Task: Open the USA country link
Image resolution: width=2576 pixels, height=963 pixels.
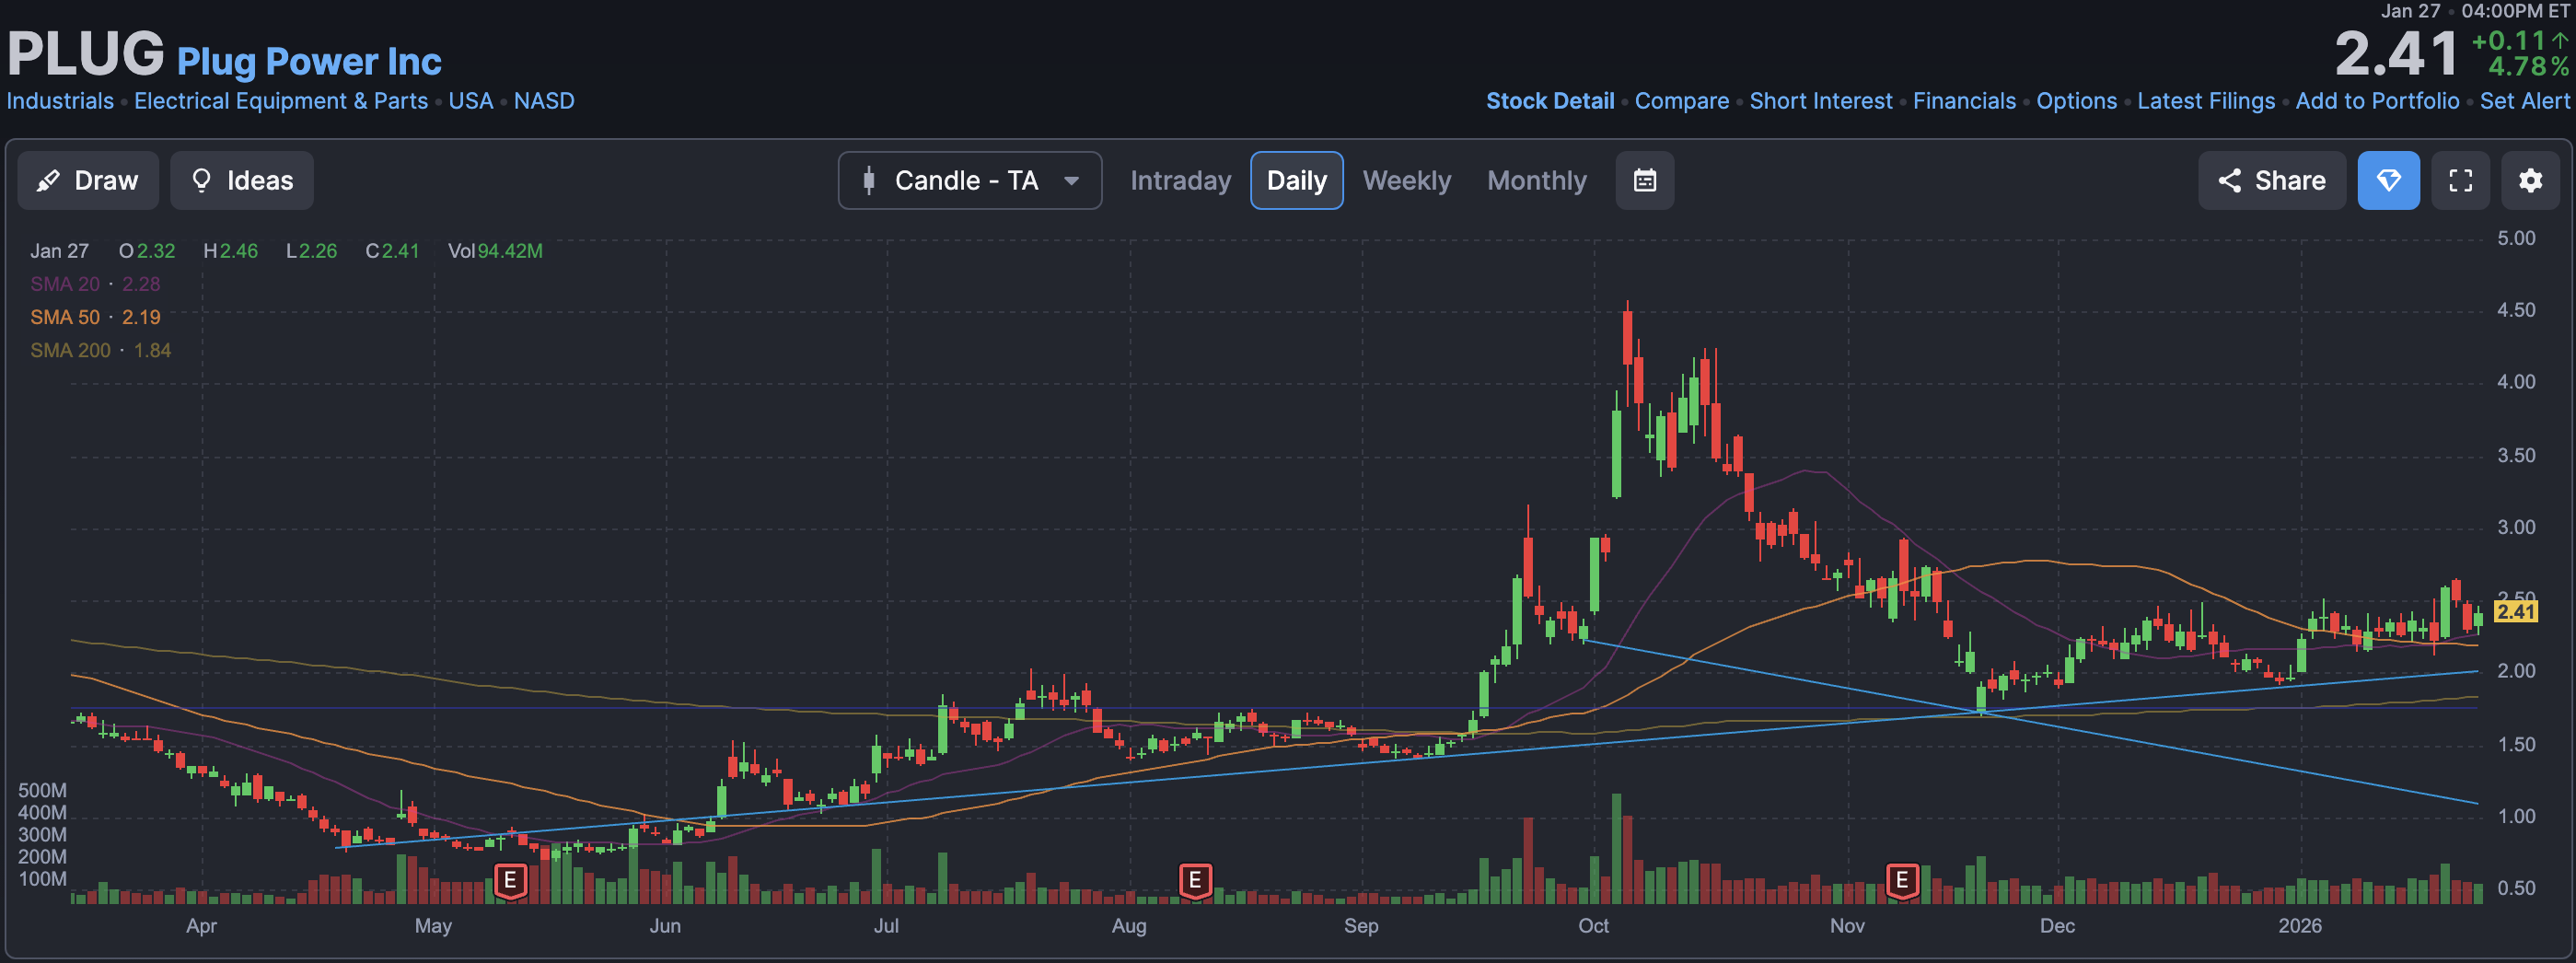Action: 471,101
